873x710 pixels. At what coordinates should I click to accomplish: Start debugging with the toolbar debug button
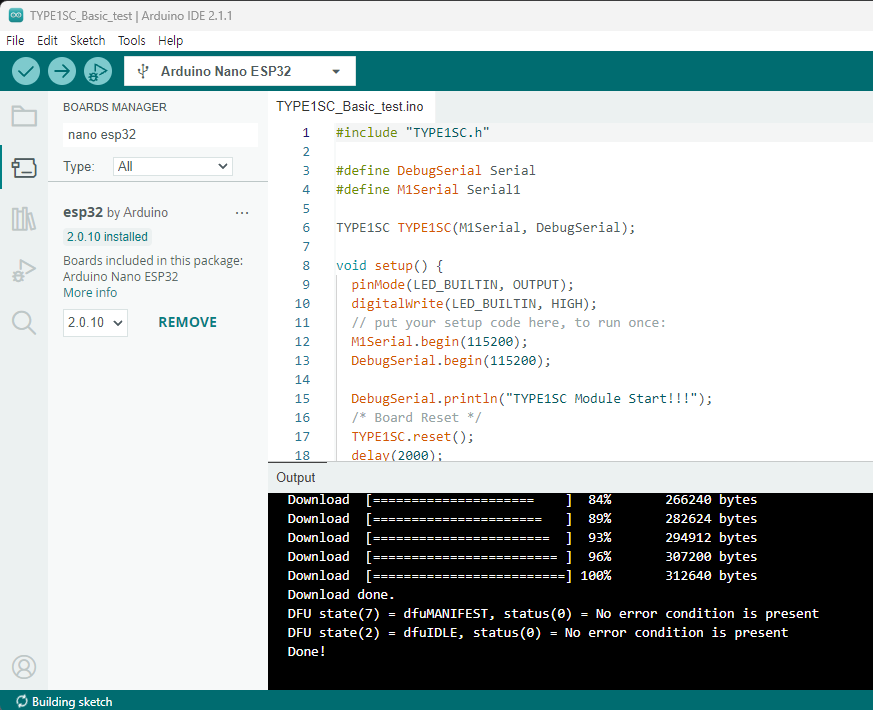click(98, 71)
